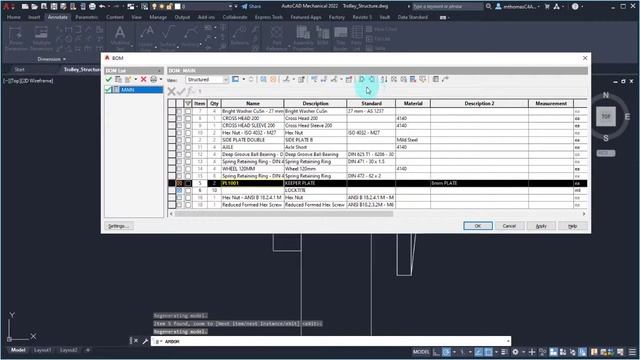The image size is (640, 360).
Task: Click the search magnifier icon in title bar
Action: tap(489, 7)
